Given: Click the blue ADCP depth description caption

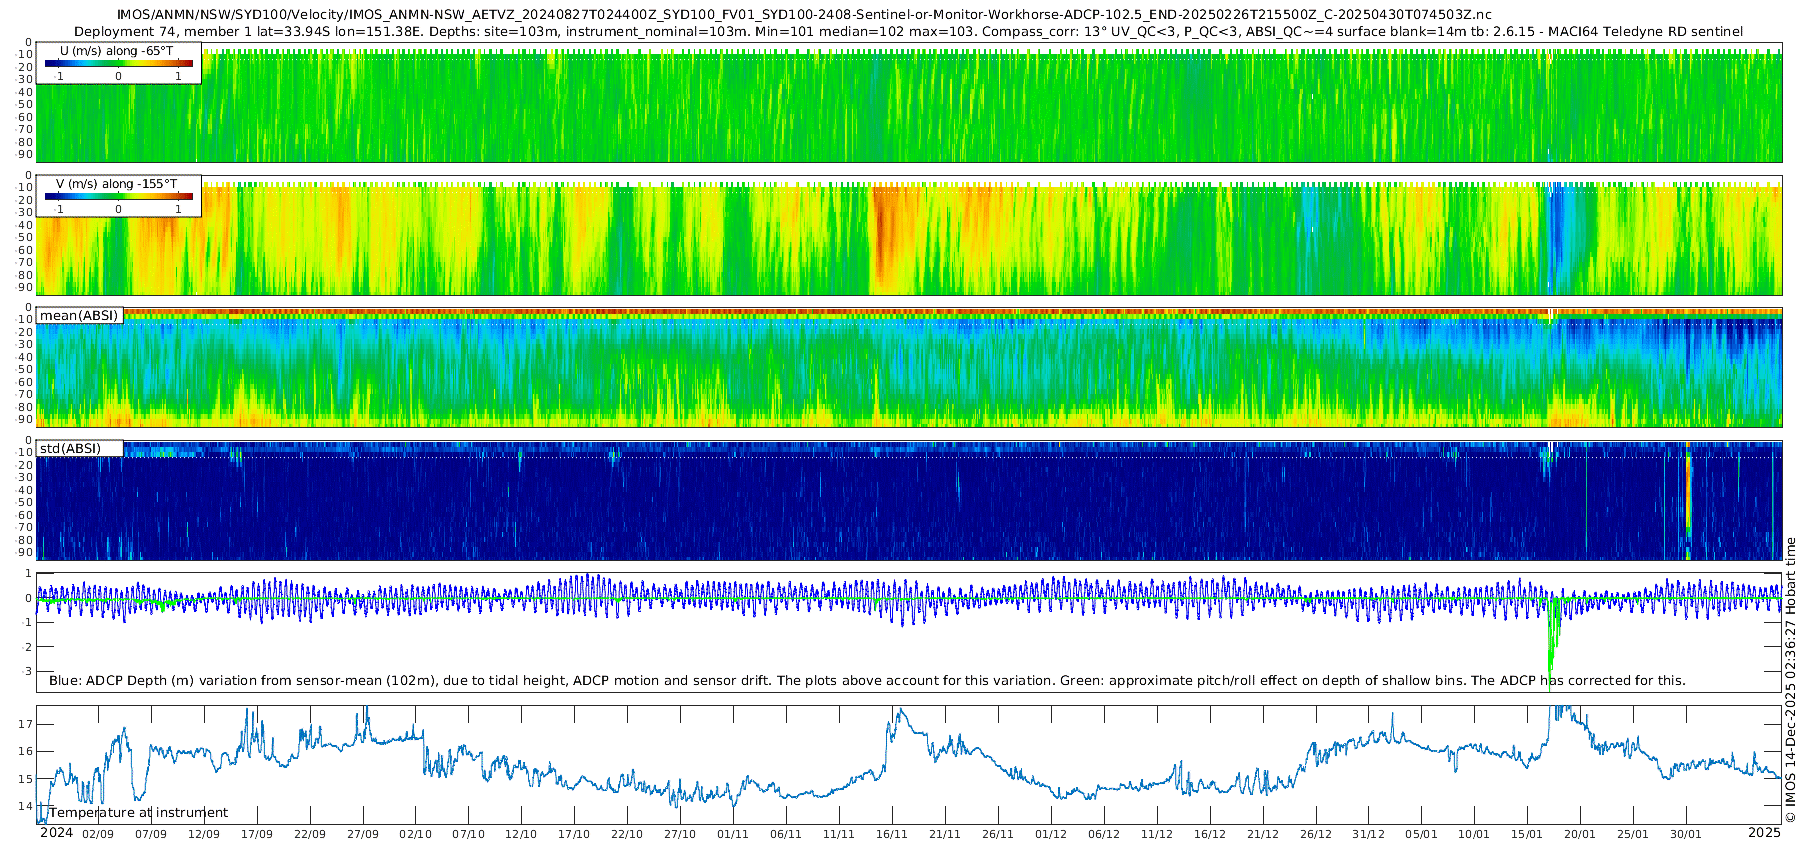Looking at the screenshot, I should [867, 681].
